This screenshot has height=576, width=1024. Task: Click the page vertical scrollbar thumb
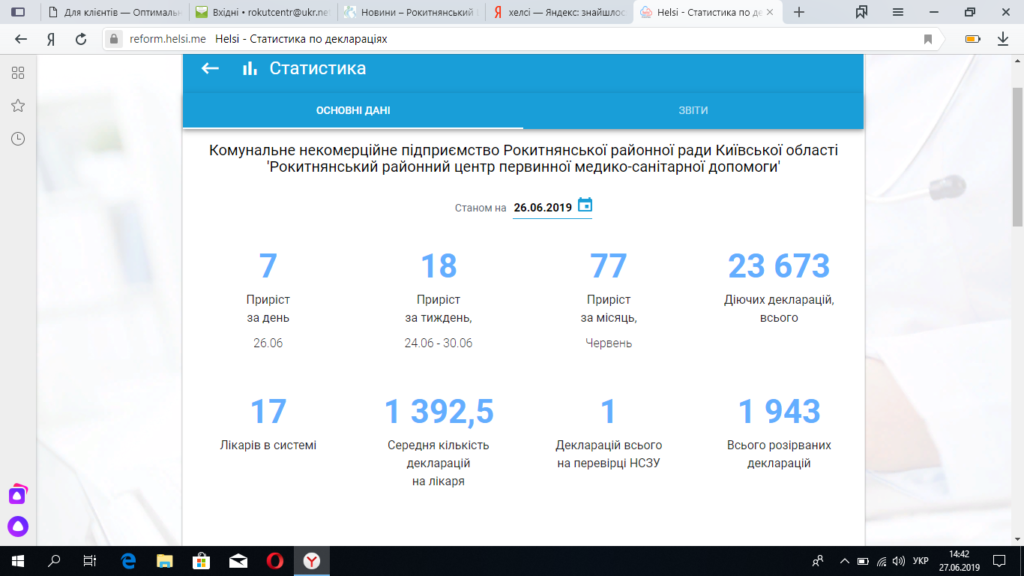tap(1017, 157)
